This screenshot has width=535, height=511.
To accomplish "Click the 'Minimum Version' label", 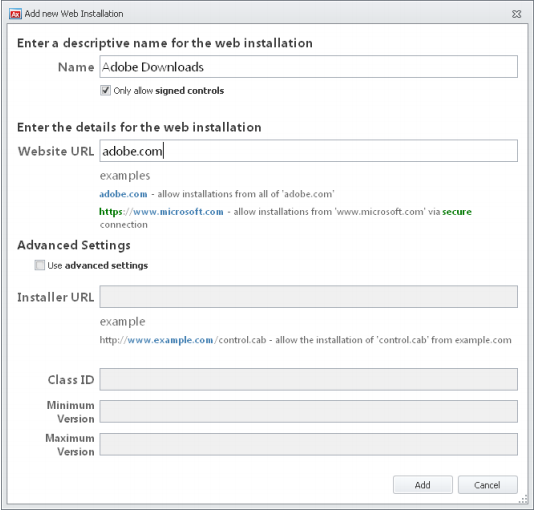I will tap(70, 412).
